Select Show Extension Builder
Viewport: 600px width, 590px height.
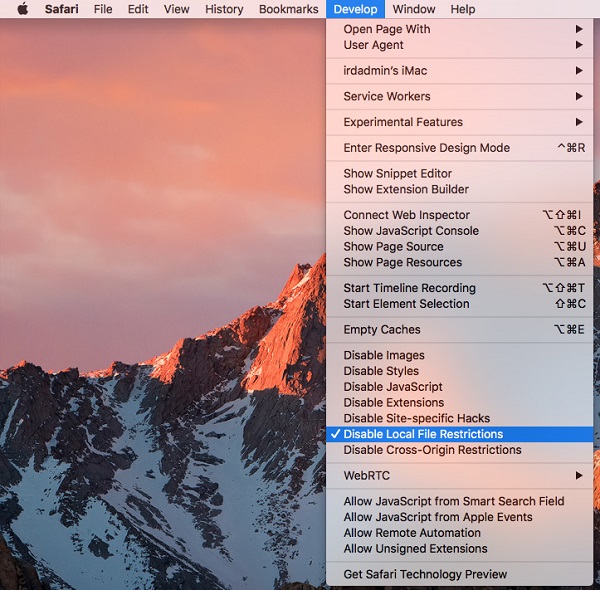(x=460, y=189)
